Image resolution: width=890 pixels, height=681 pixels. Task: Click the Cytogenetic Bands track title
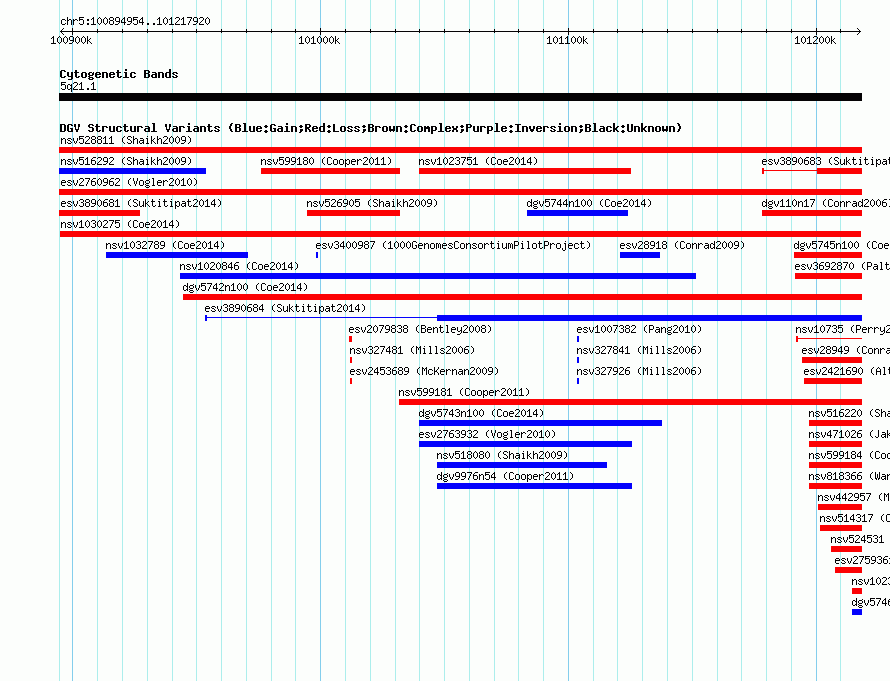(x=119, y=74)
